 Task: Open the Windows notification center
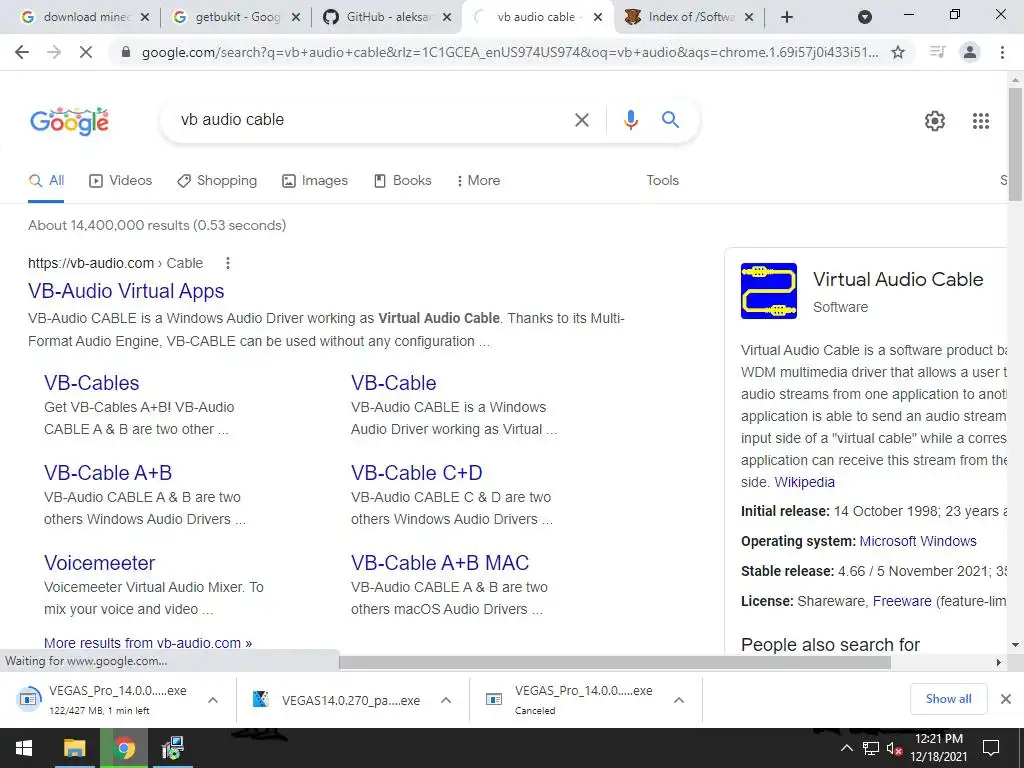991,748
